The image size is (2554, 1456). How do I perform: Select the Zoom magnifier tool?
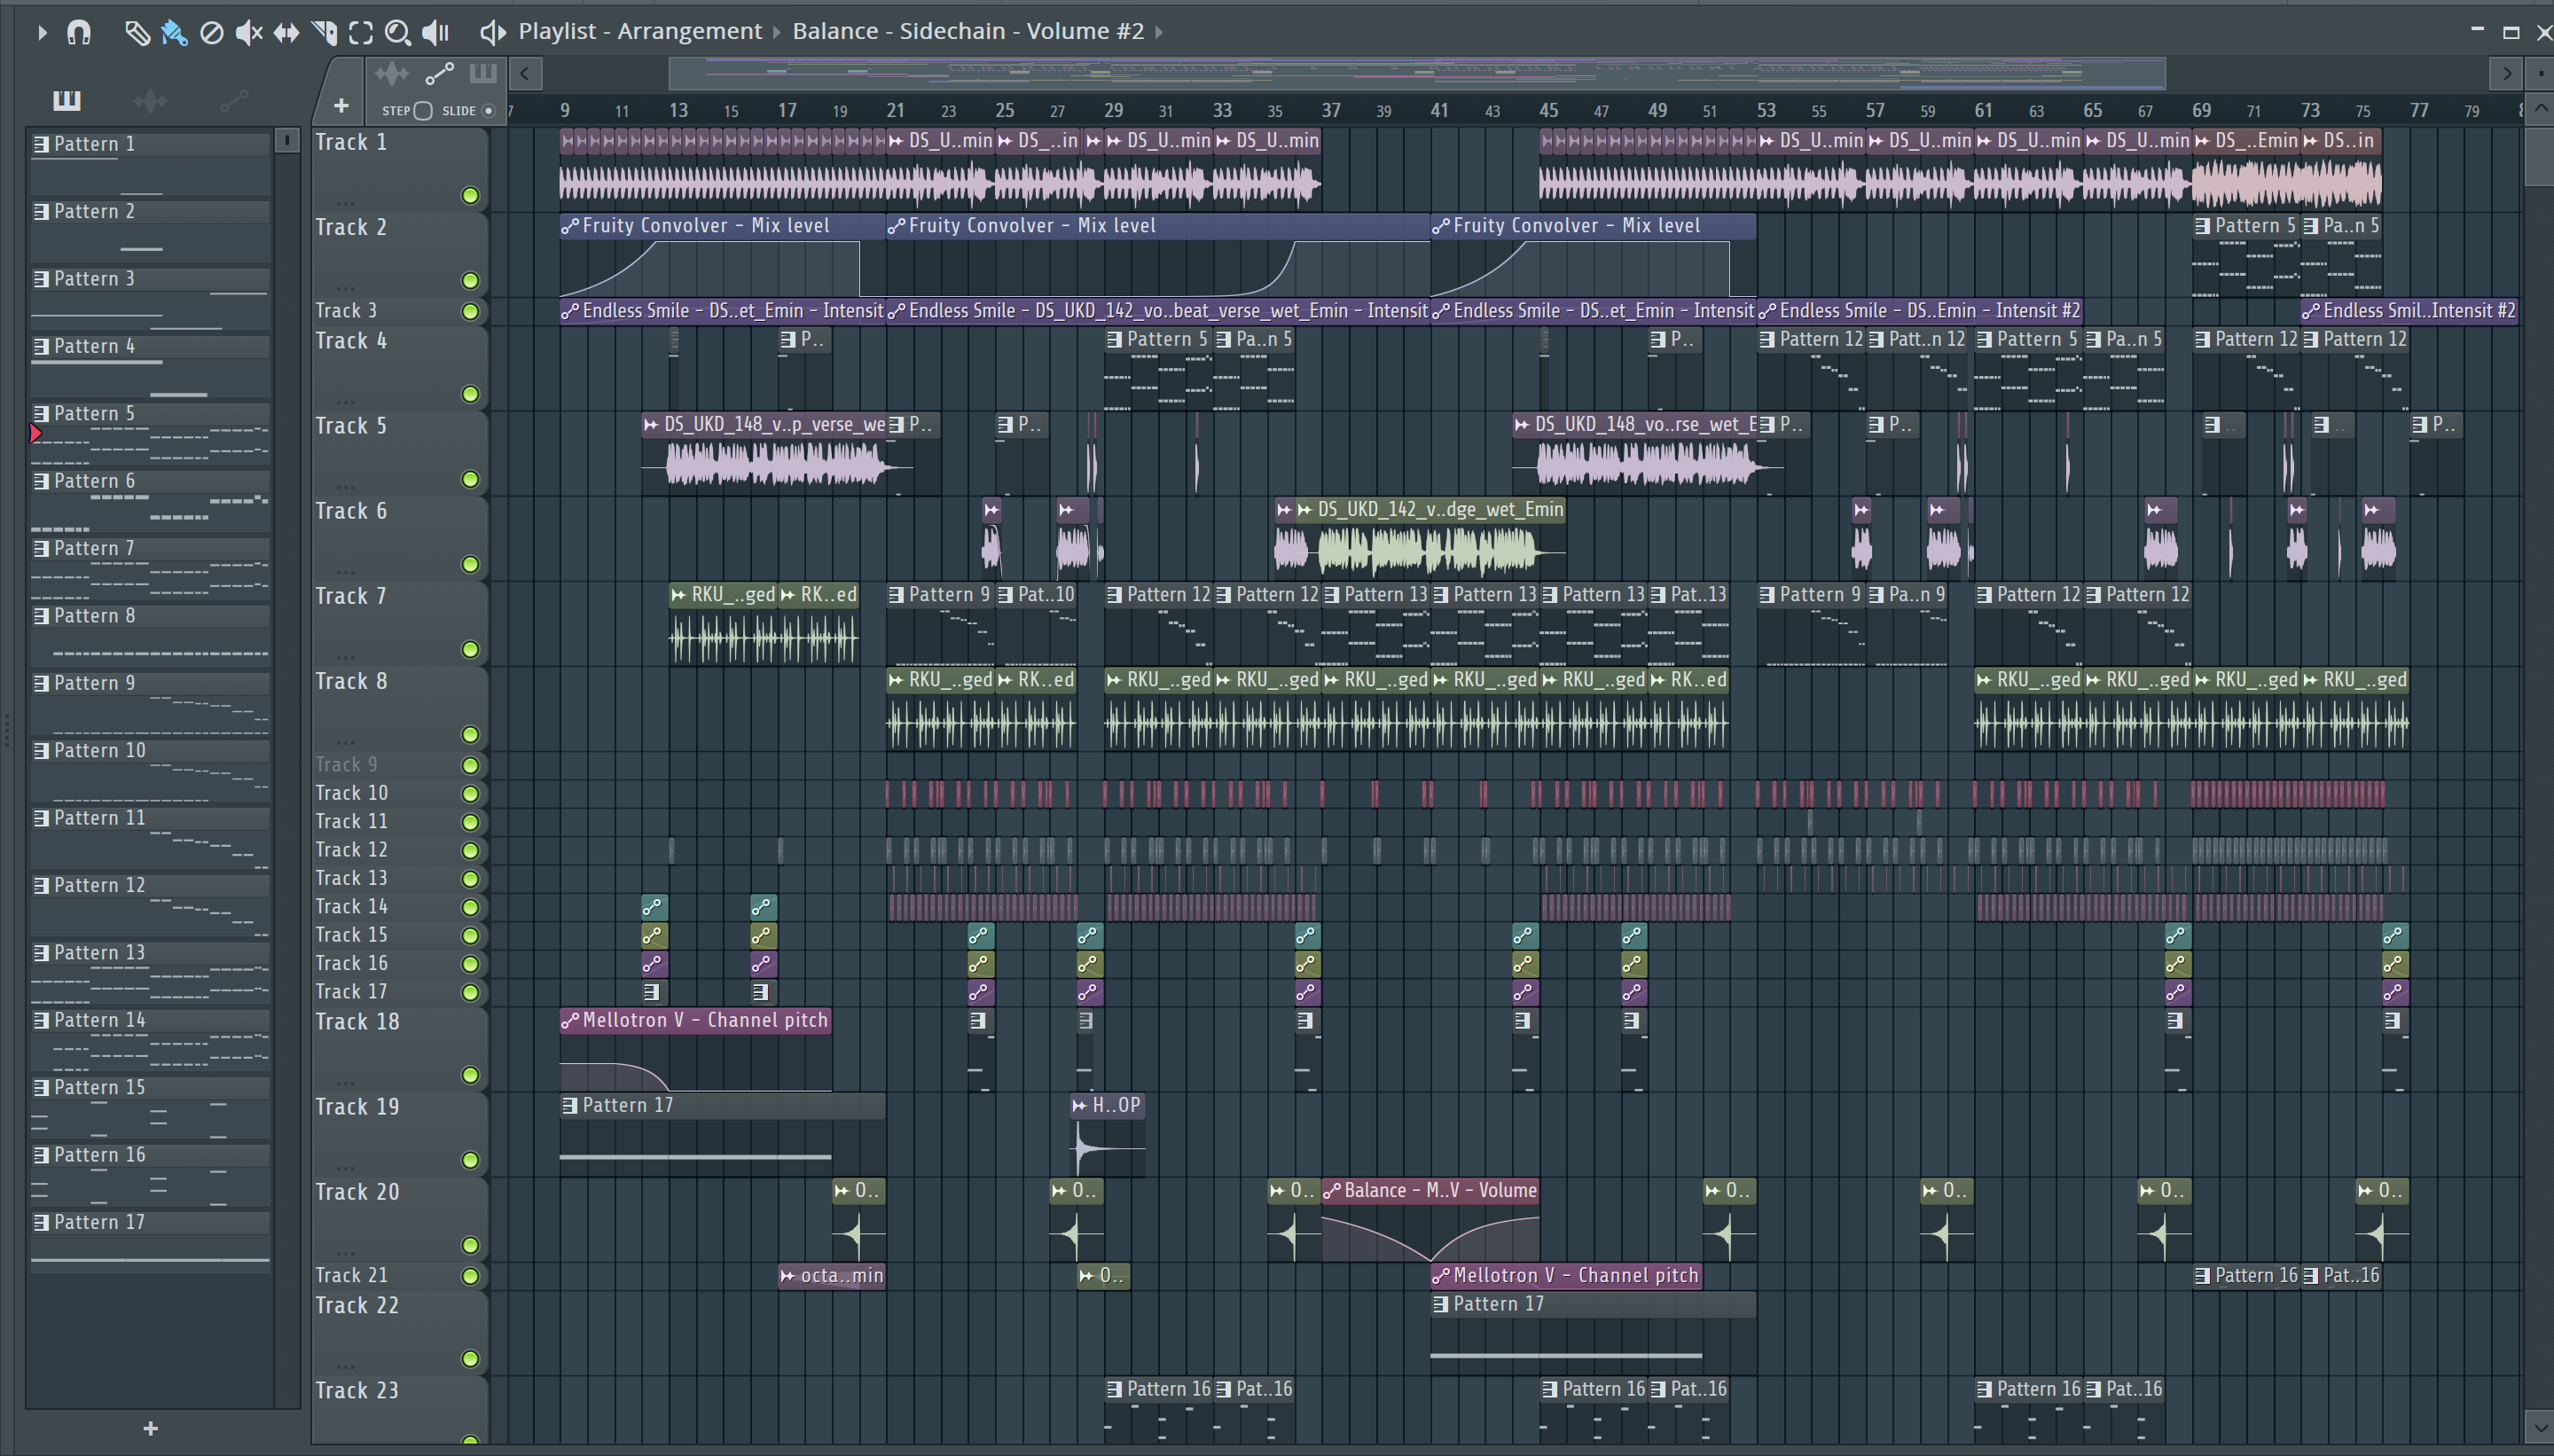[398, 33]
